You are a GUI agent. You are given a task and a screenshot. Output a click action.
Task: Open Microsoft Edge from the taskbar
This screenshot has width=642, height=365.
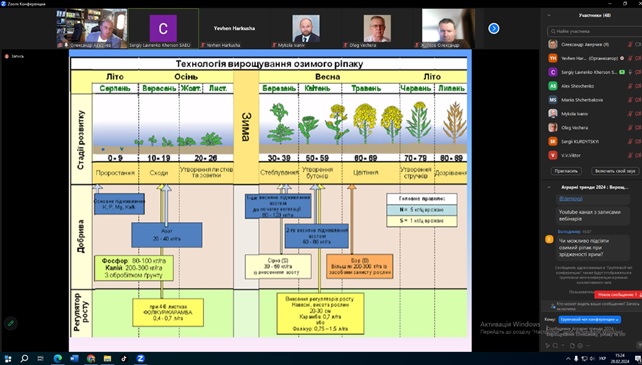click(58, 358)
